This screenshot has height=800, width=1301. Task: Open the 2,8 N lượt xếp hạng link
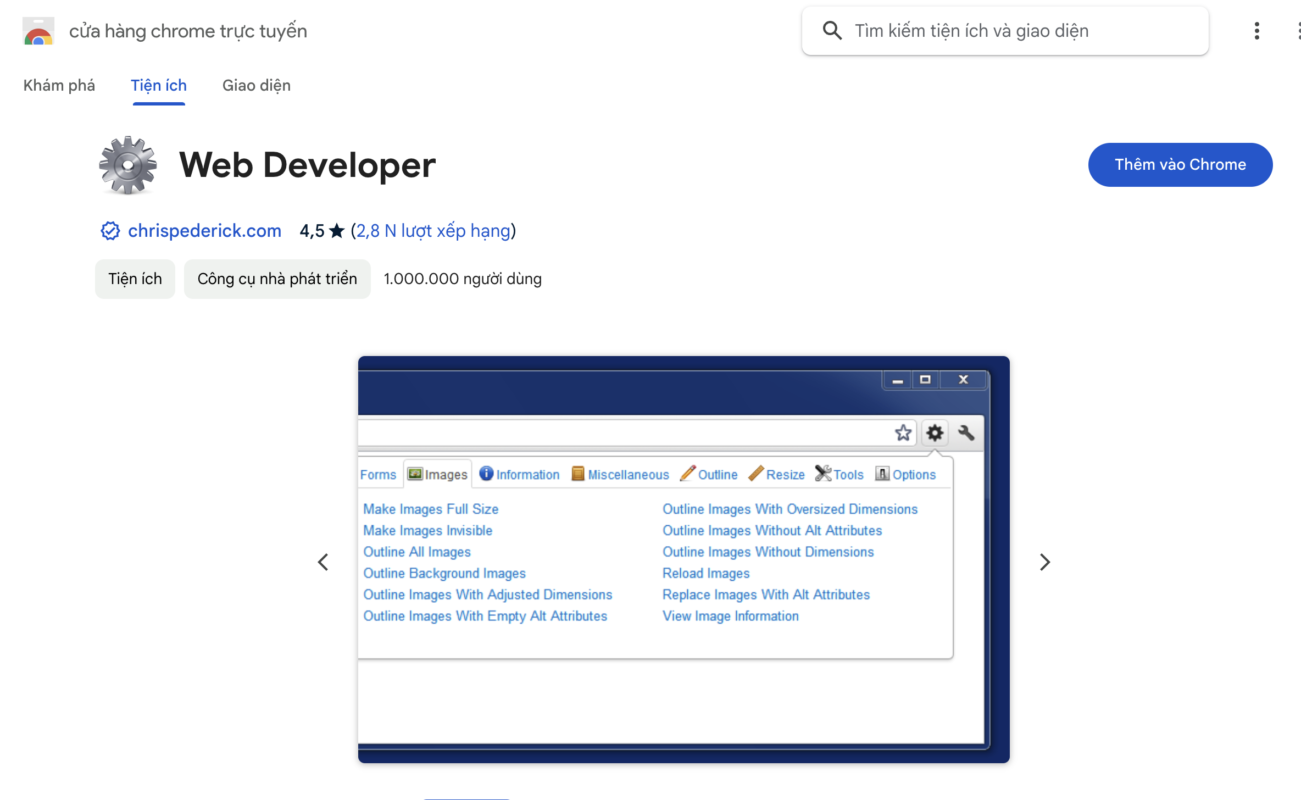click(433, 231)
